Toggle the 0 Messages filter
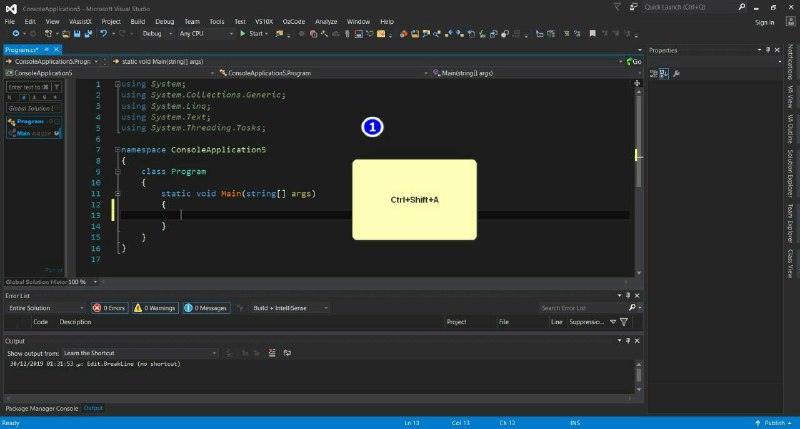Screen dimensions: 800x429 pyautogui.click(x=206, y=308)
